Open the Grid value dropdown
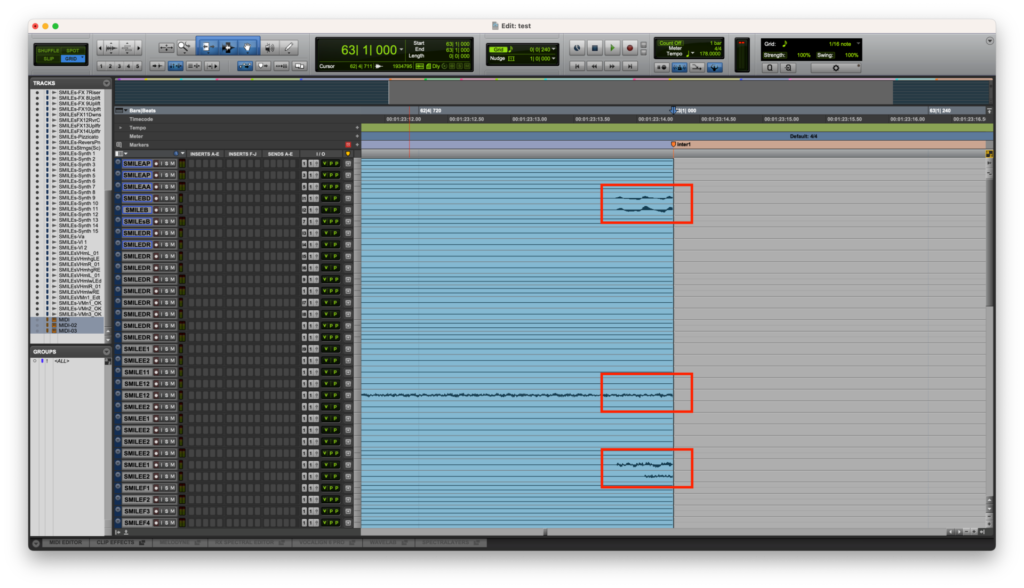The image size is (1024, 588). point(554,49)
